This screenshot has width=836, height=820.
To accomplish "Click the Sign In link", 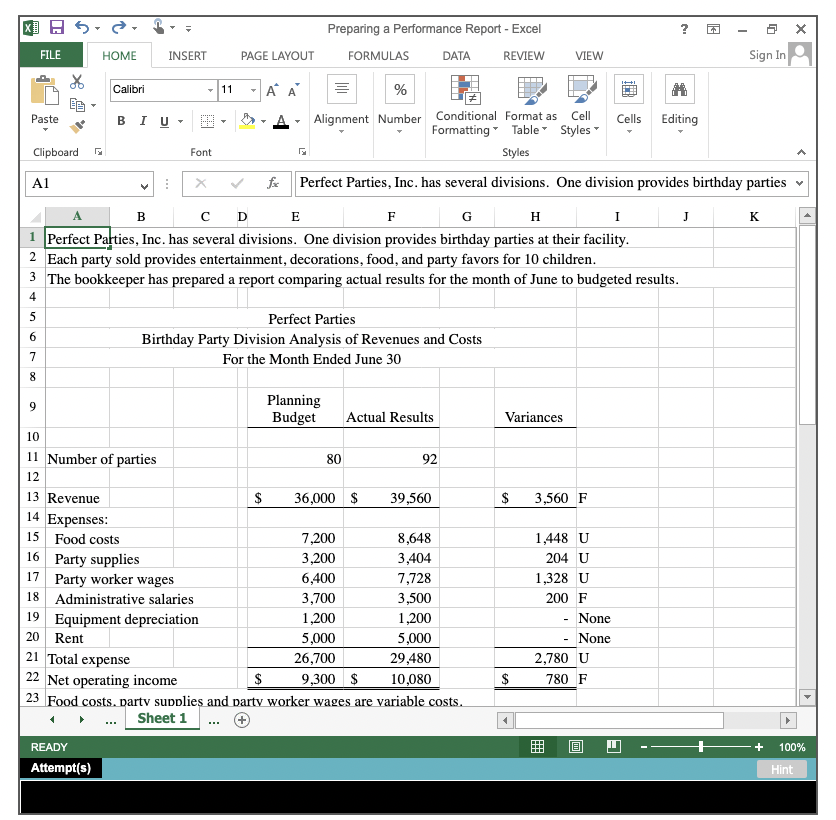I will [766, 55].
